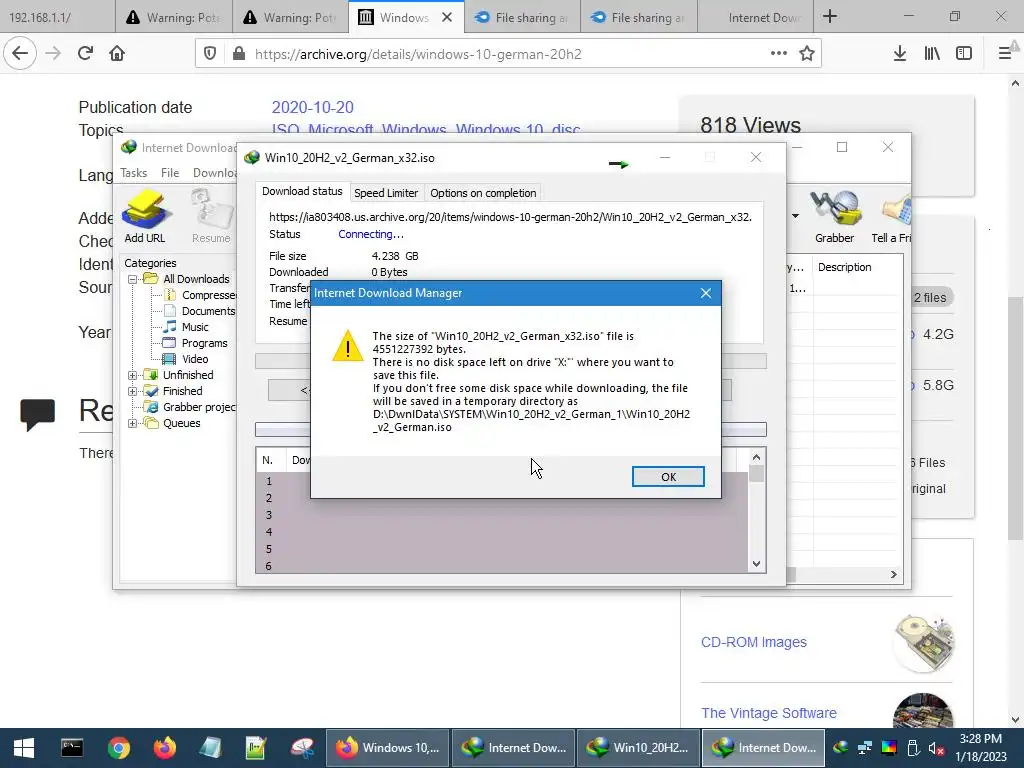Click the Firefox pinned taskbar icon
Viewport: 1024px width, 768px height.
tap(165, 748)
